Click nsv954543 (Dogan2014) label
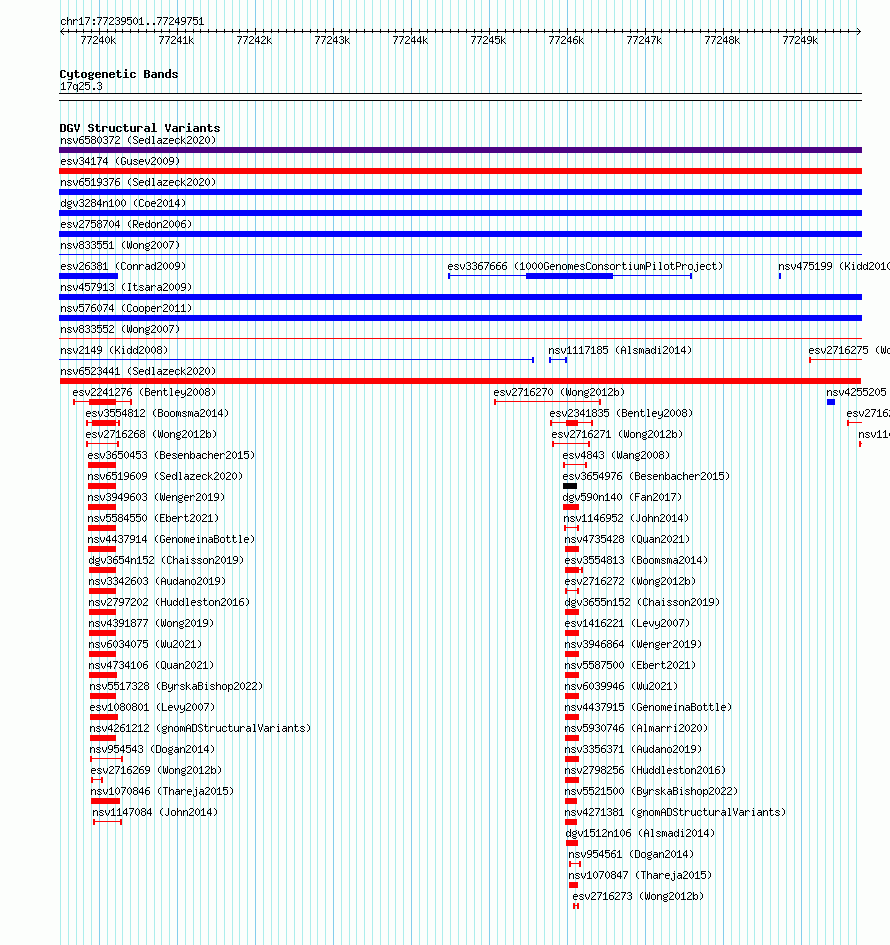The height and width of the screenshot is (945, 890). [152, 750]
